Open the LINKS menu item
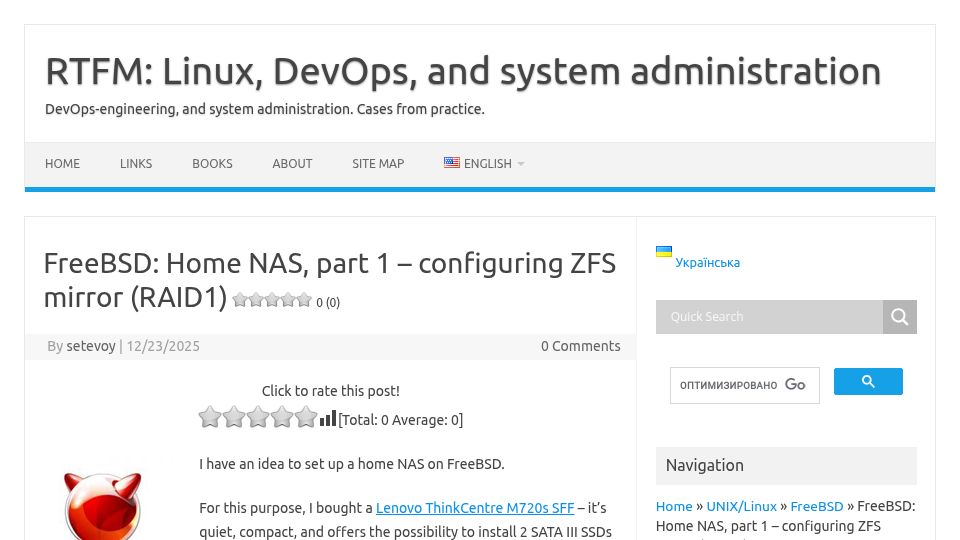Screen dimensions: 960x540 (x=136, y=163)
